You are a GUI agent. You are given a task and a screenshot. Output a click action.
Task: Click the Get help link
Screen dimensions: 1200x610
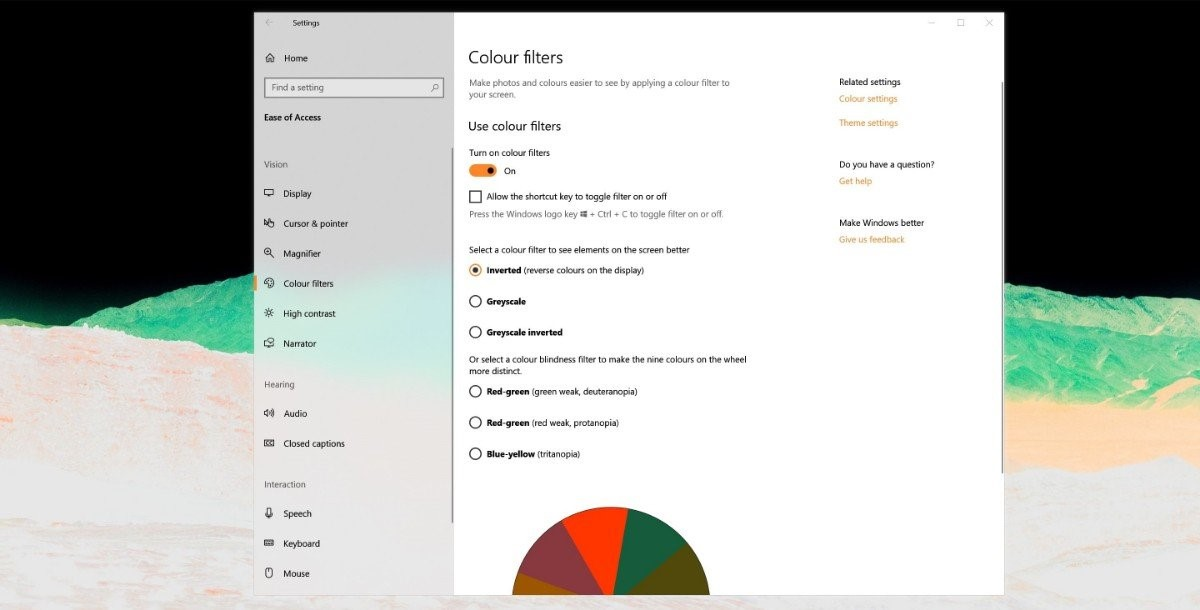coord(855,181)
